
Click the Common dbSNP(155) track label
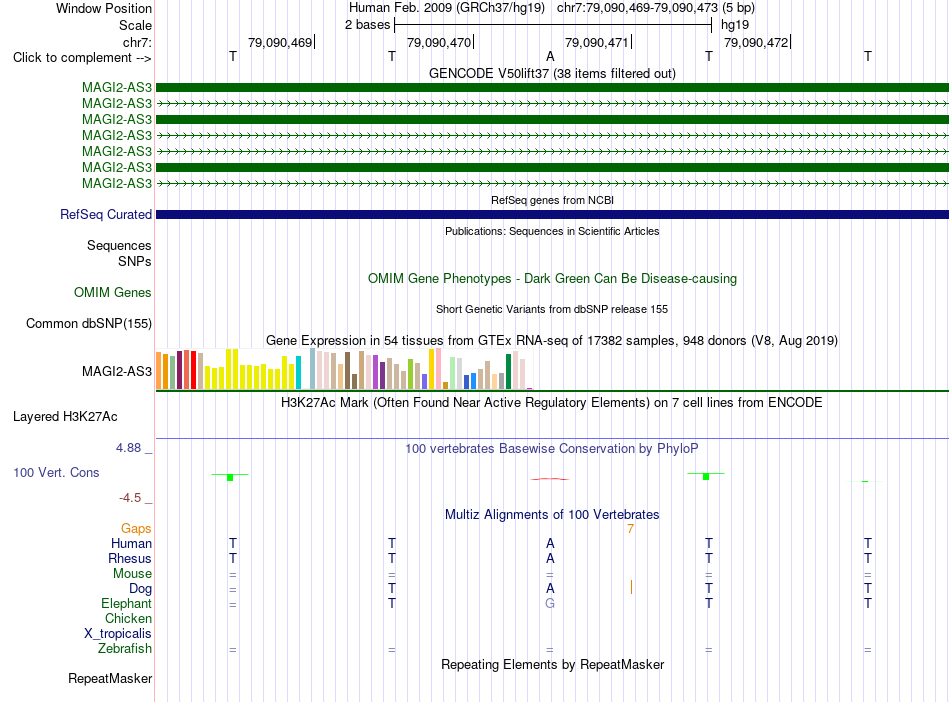89,323
